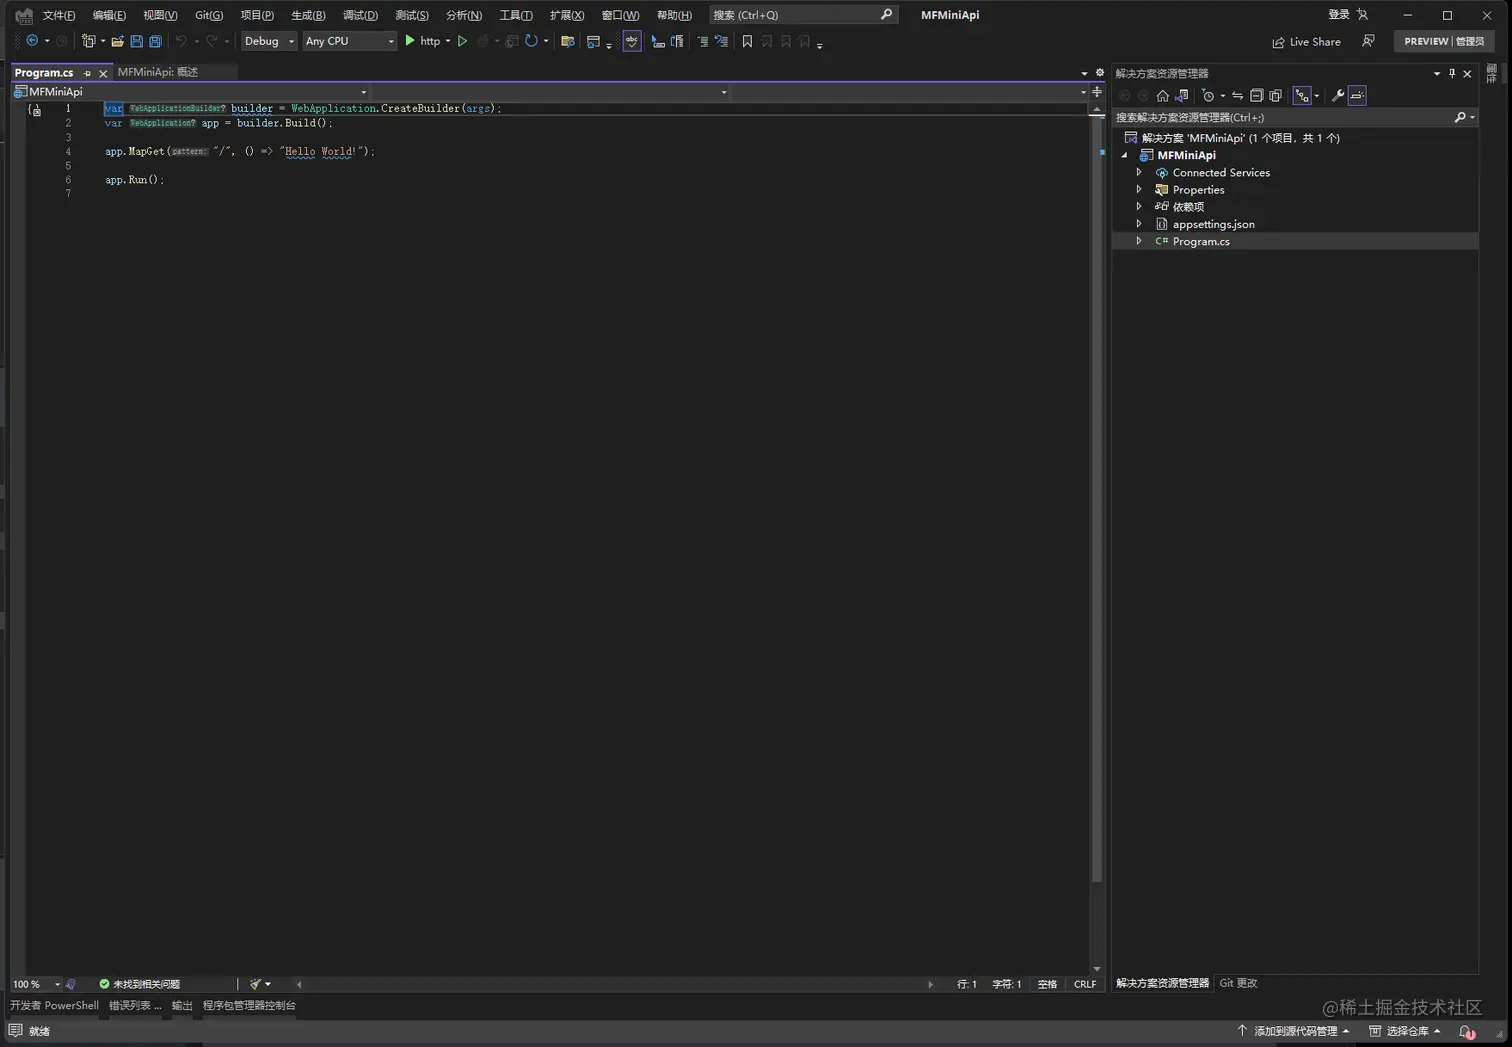Click the 未找到相关问题 status indicator

pyautogui.click(x=140, y=984)
